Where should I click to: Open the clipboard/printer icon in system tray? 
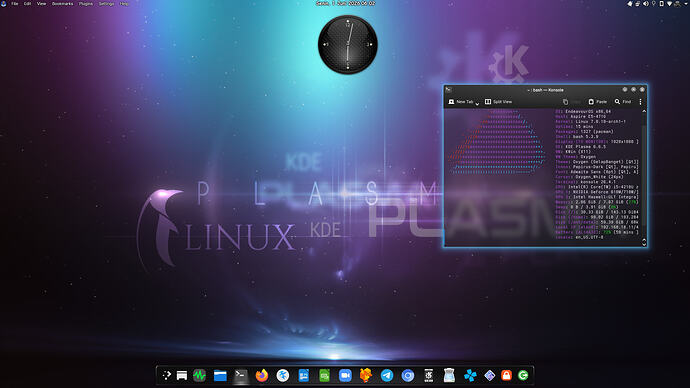tap(638, 4)
